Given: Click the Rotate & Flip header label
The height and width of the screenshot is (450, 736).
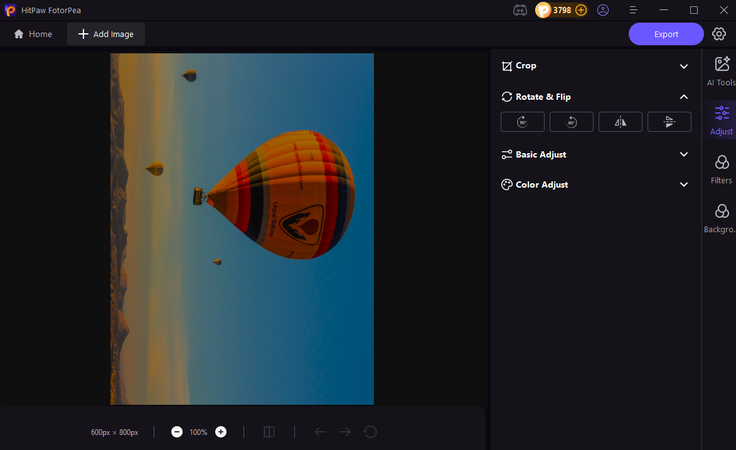Looking at the screenshot, I should 543,97.
